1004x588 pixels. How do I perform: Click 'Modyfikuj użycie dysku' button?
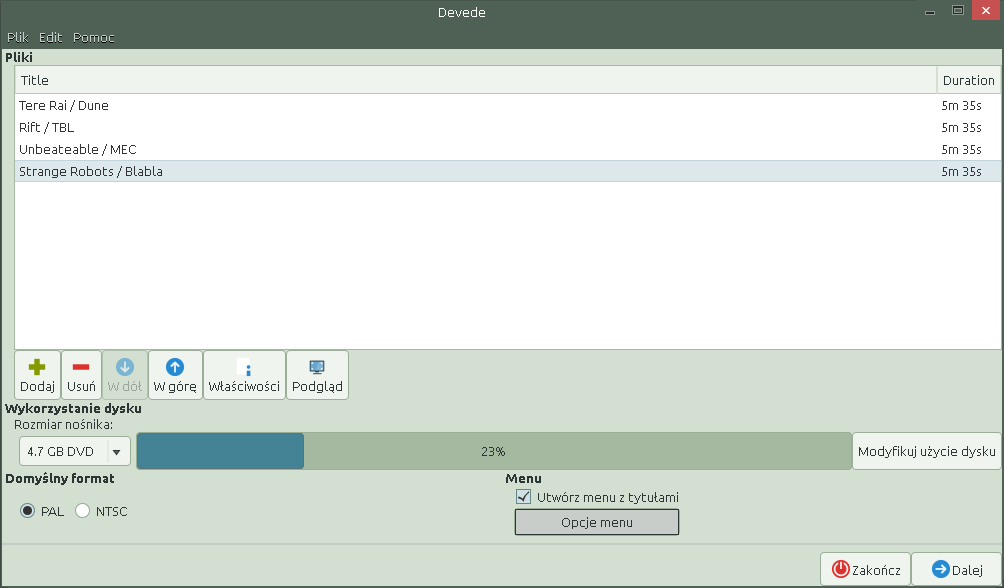(927, 452)
